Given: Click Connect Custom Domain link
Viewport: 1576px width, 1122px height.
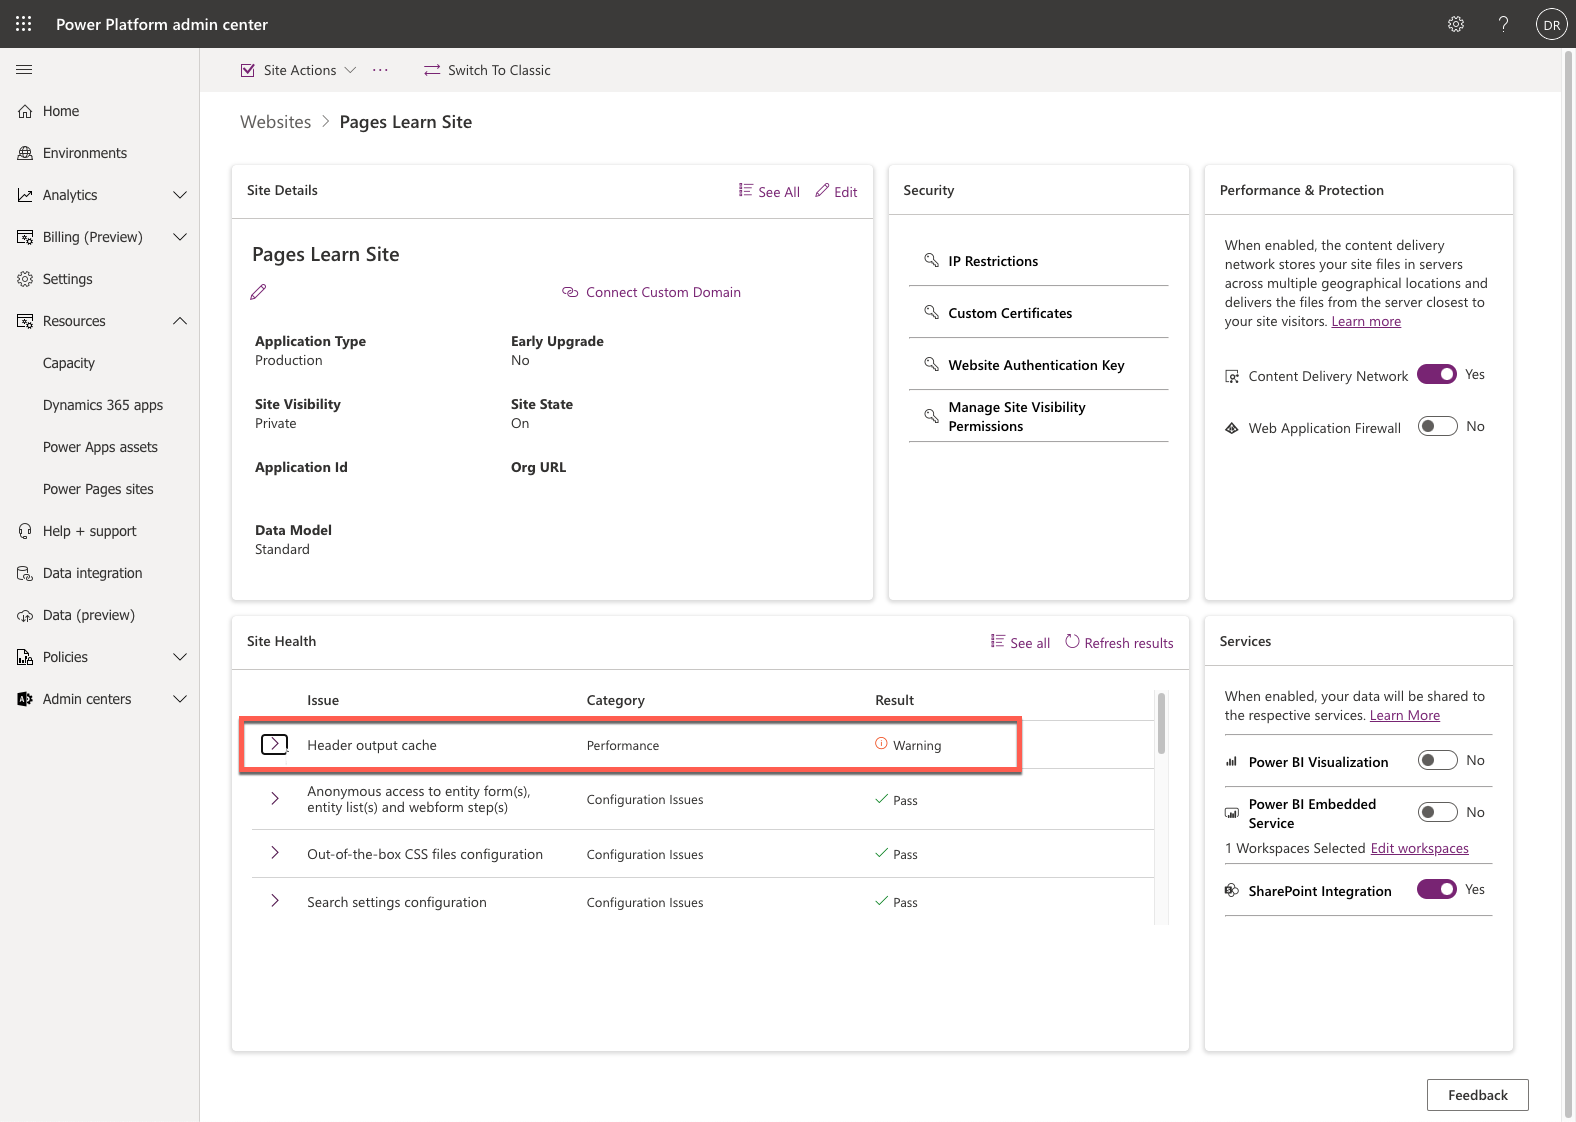Looking at the screenshot, I should (652, 292).
